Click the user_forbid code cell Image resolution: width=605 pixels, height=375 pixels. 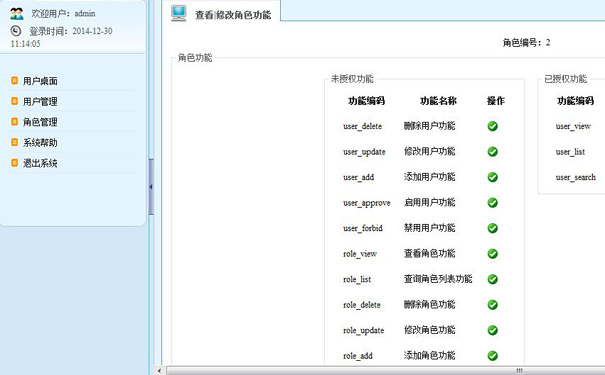click(363, 228)
